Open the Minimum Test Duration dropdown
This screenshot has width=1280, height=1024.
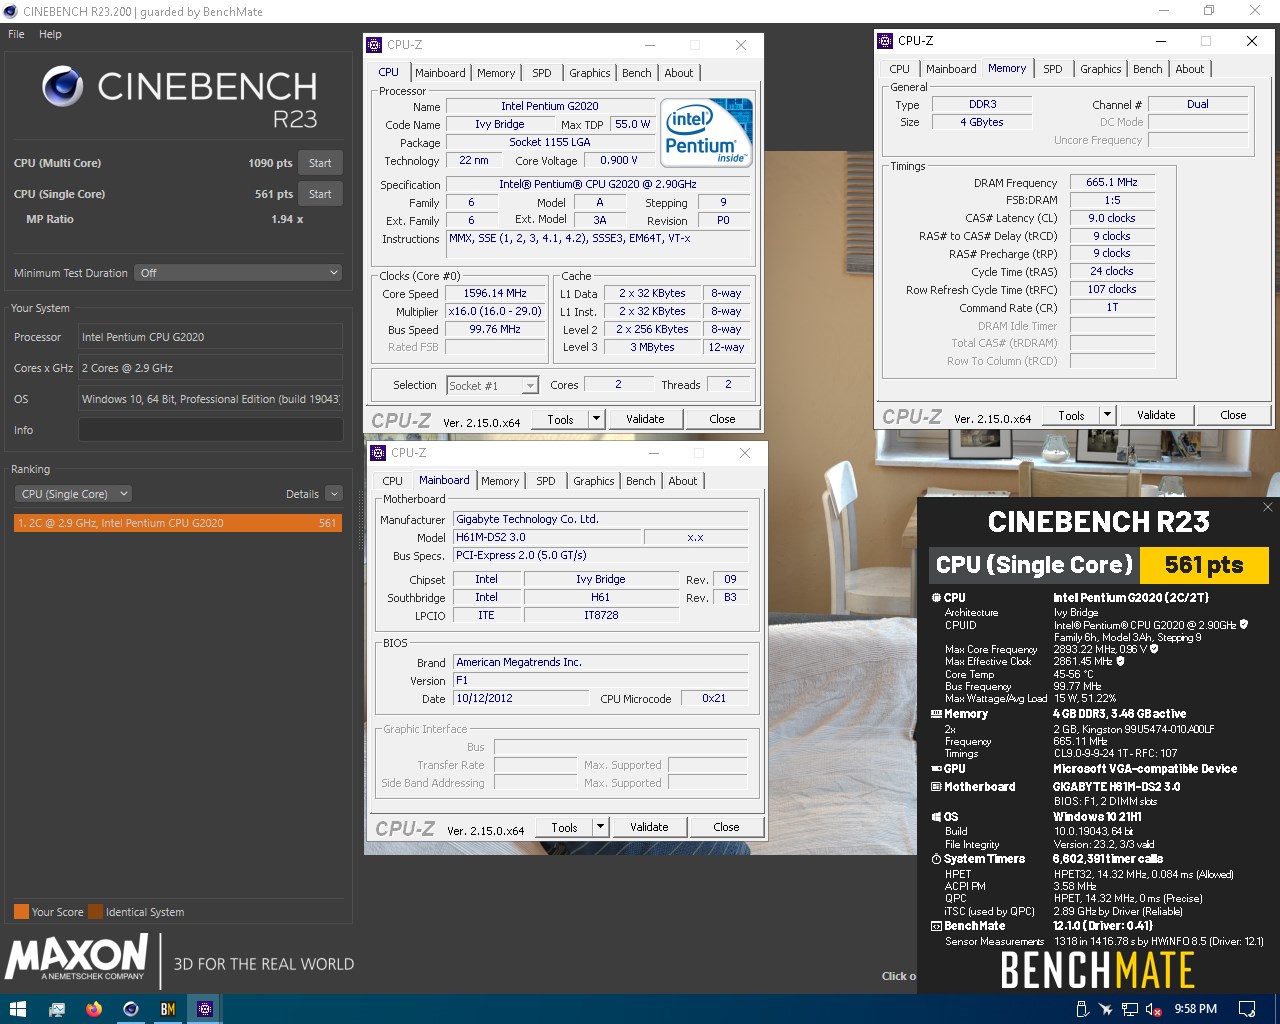239,273
